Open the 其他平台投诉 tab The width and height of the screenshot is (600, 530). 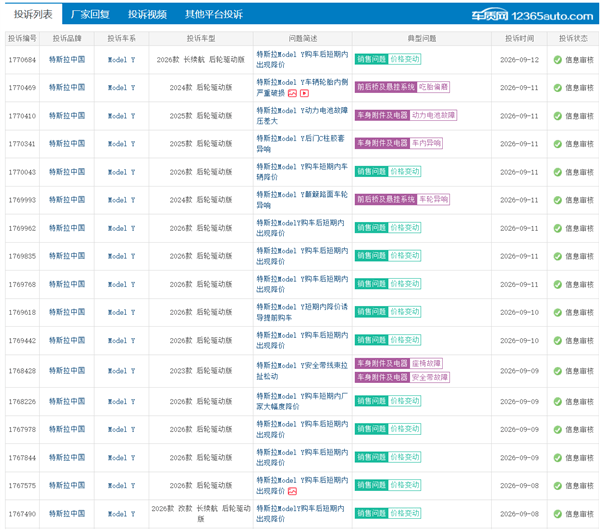pyautogui.click(x=214, y=15)
